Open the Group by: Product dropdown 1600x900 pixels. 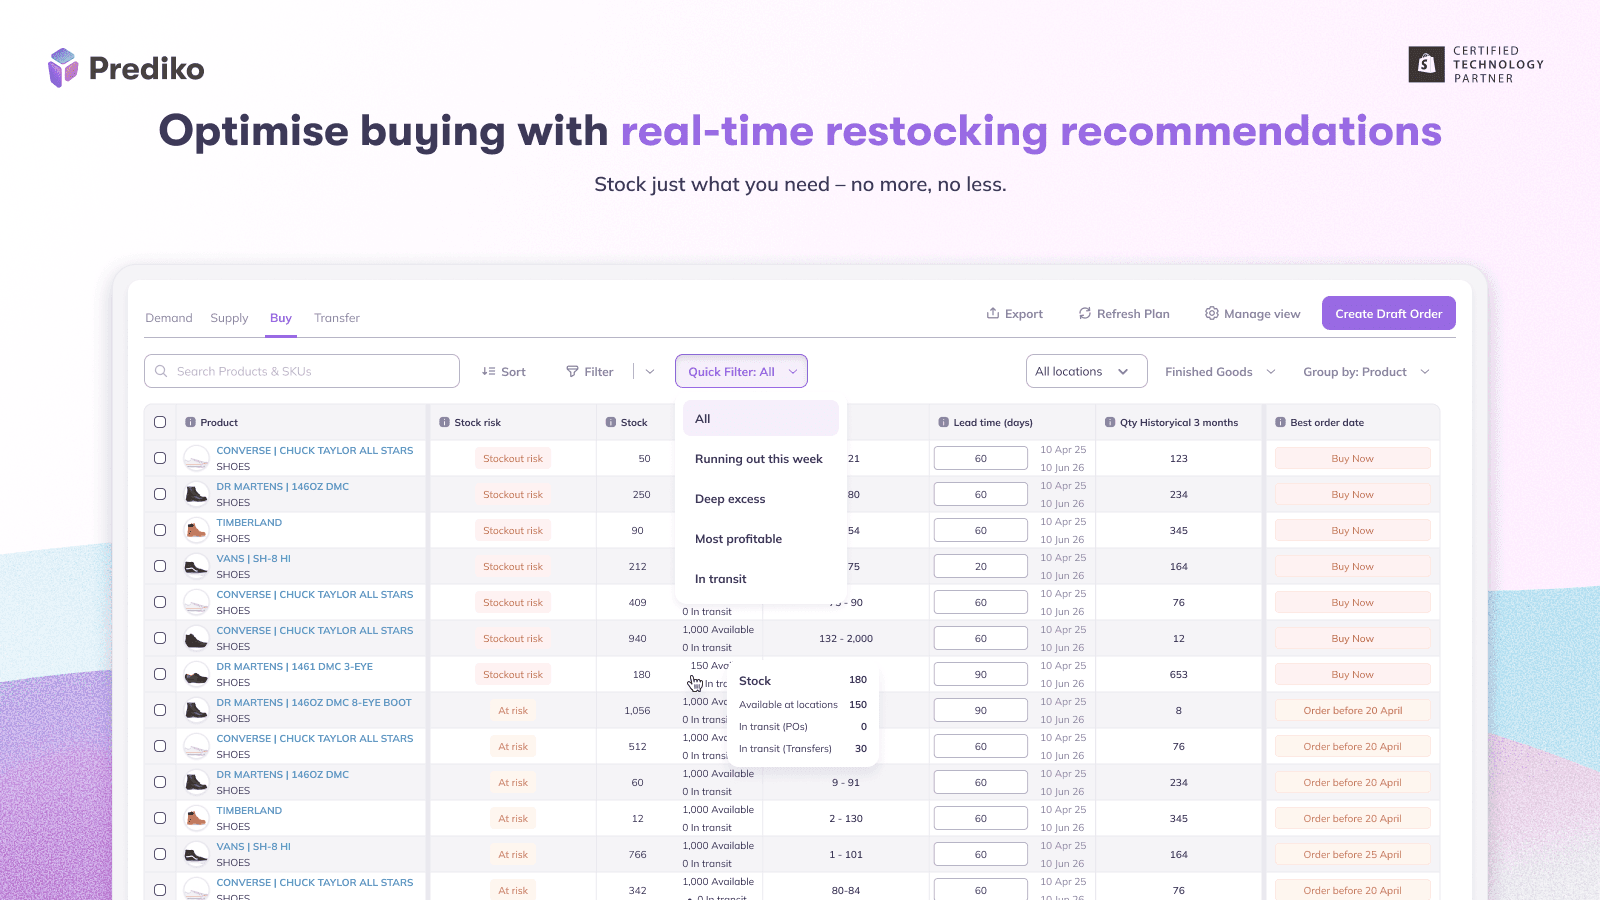point(1367,371)
